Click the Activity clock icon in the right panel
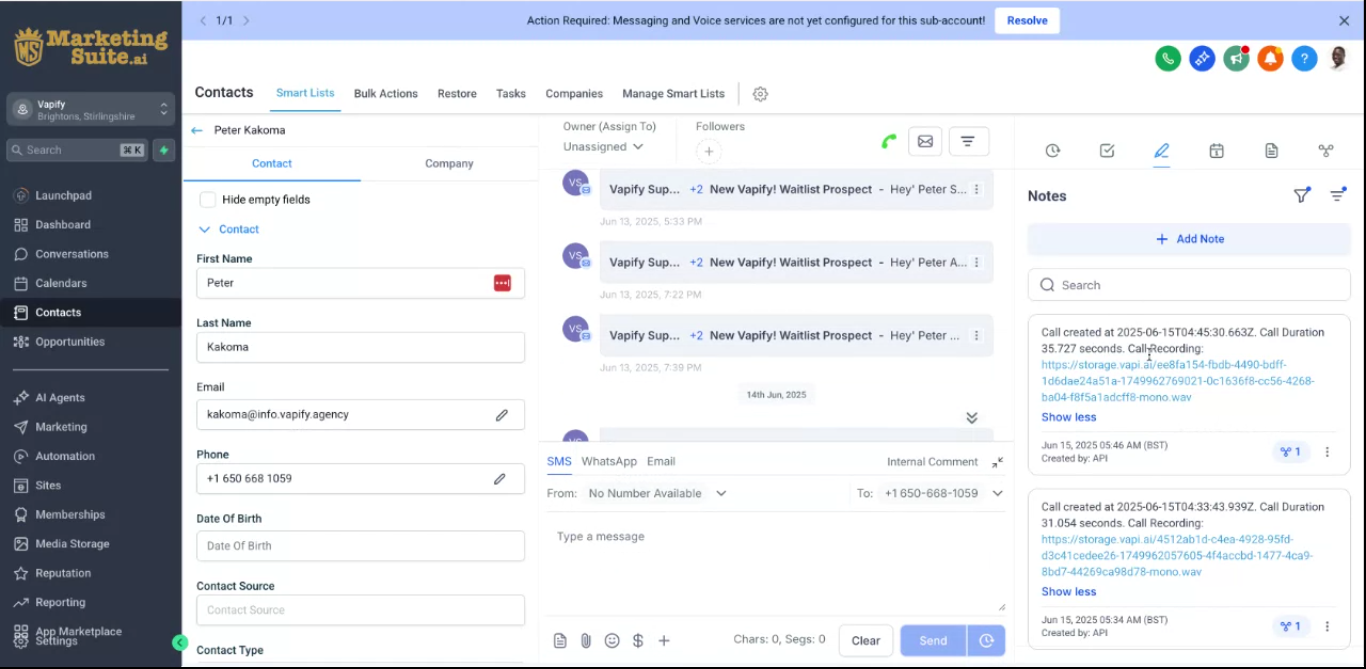 point(1052,150)
